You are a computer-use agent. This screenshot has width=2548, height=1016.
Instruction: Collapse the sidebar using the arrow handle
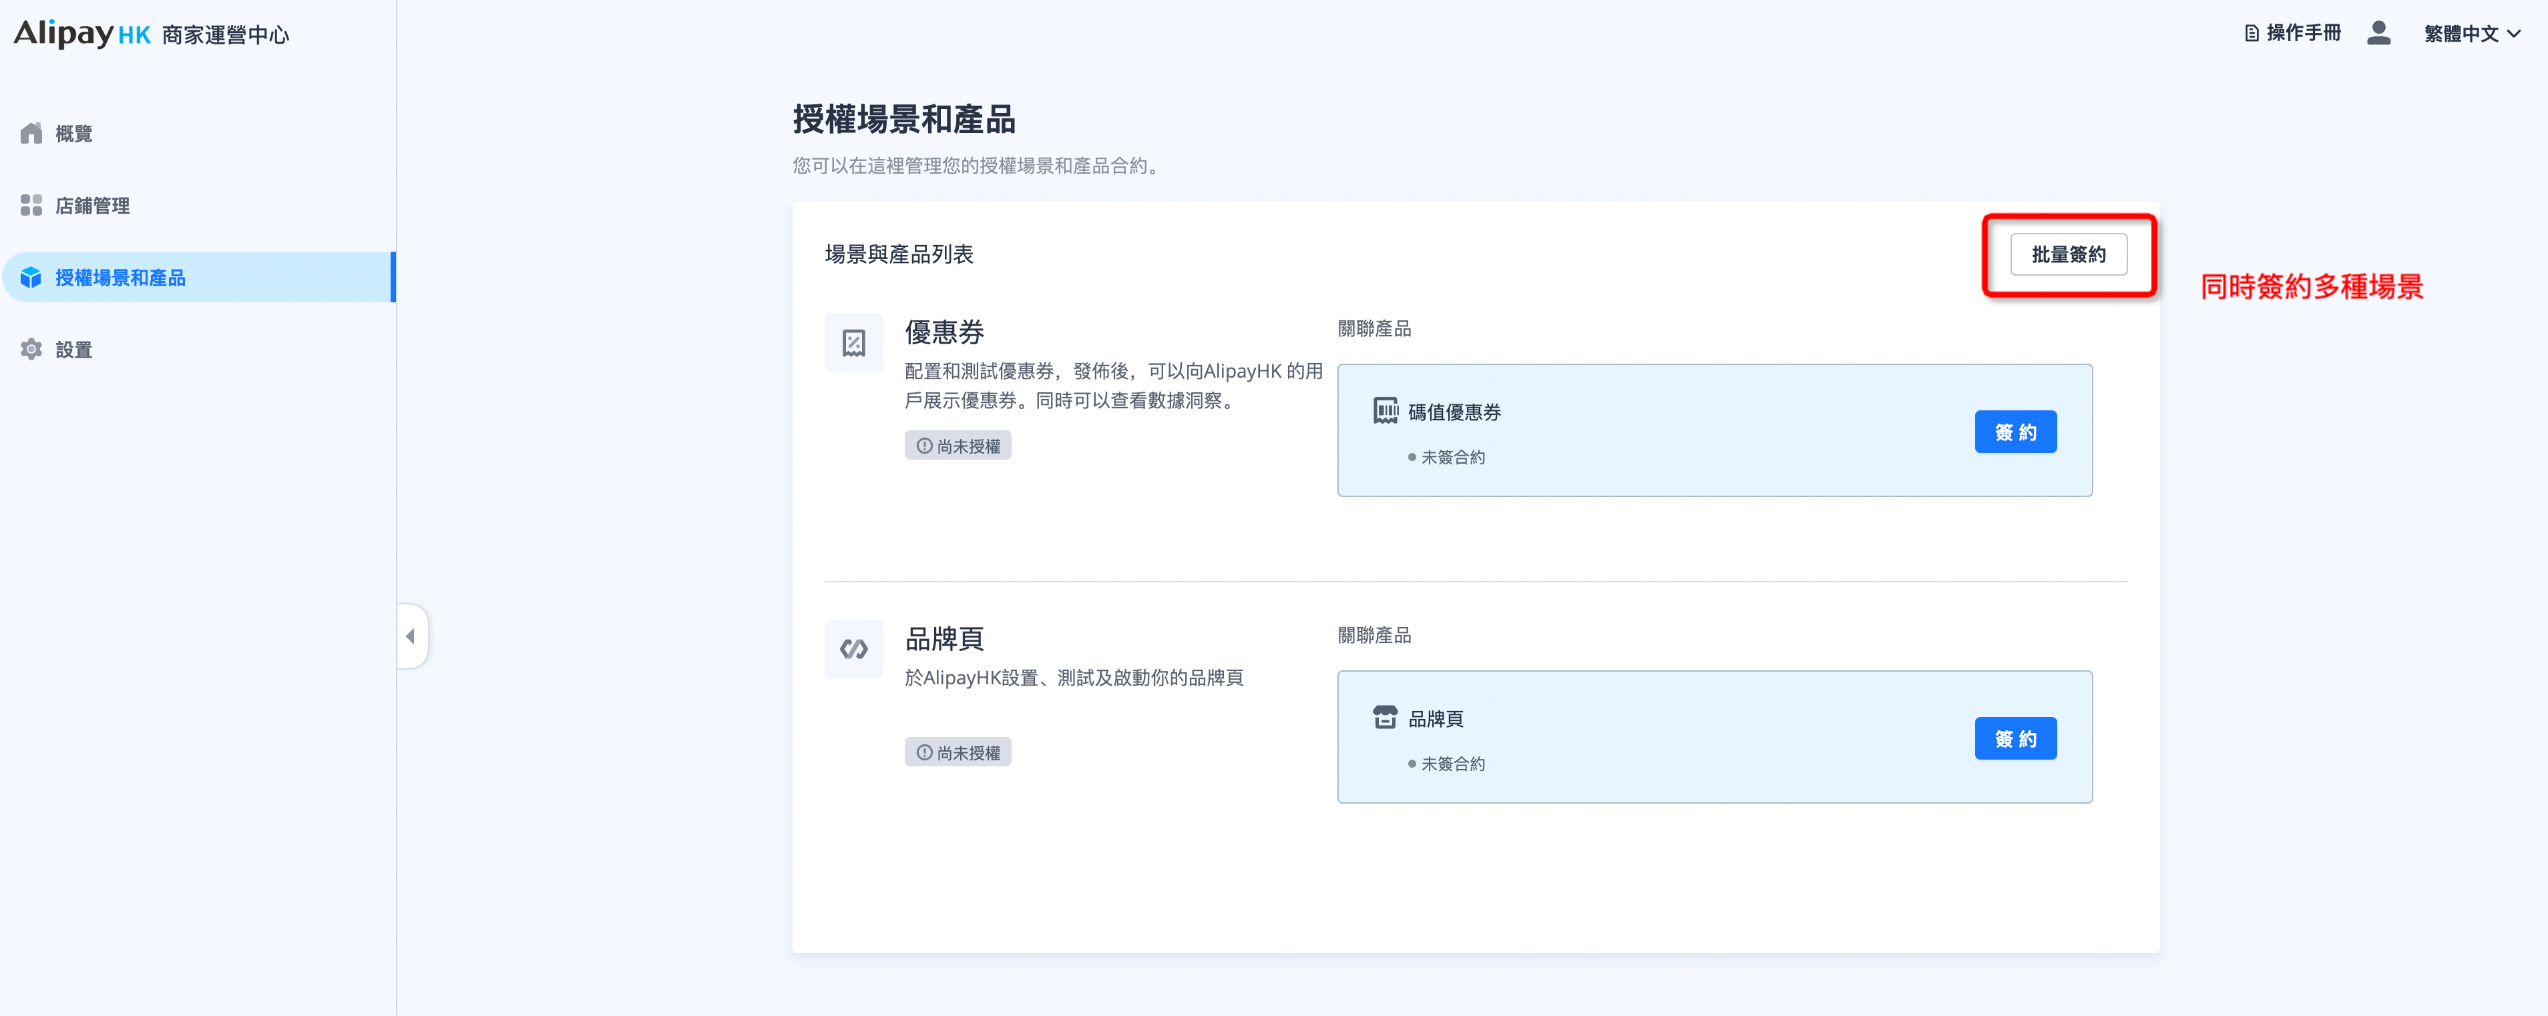tap(411, 636)
